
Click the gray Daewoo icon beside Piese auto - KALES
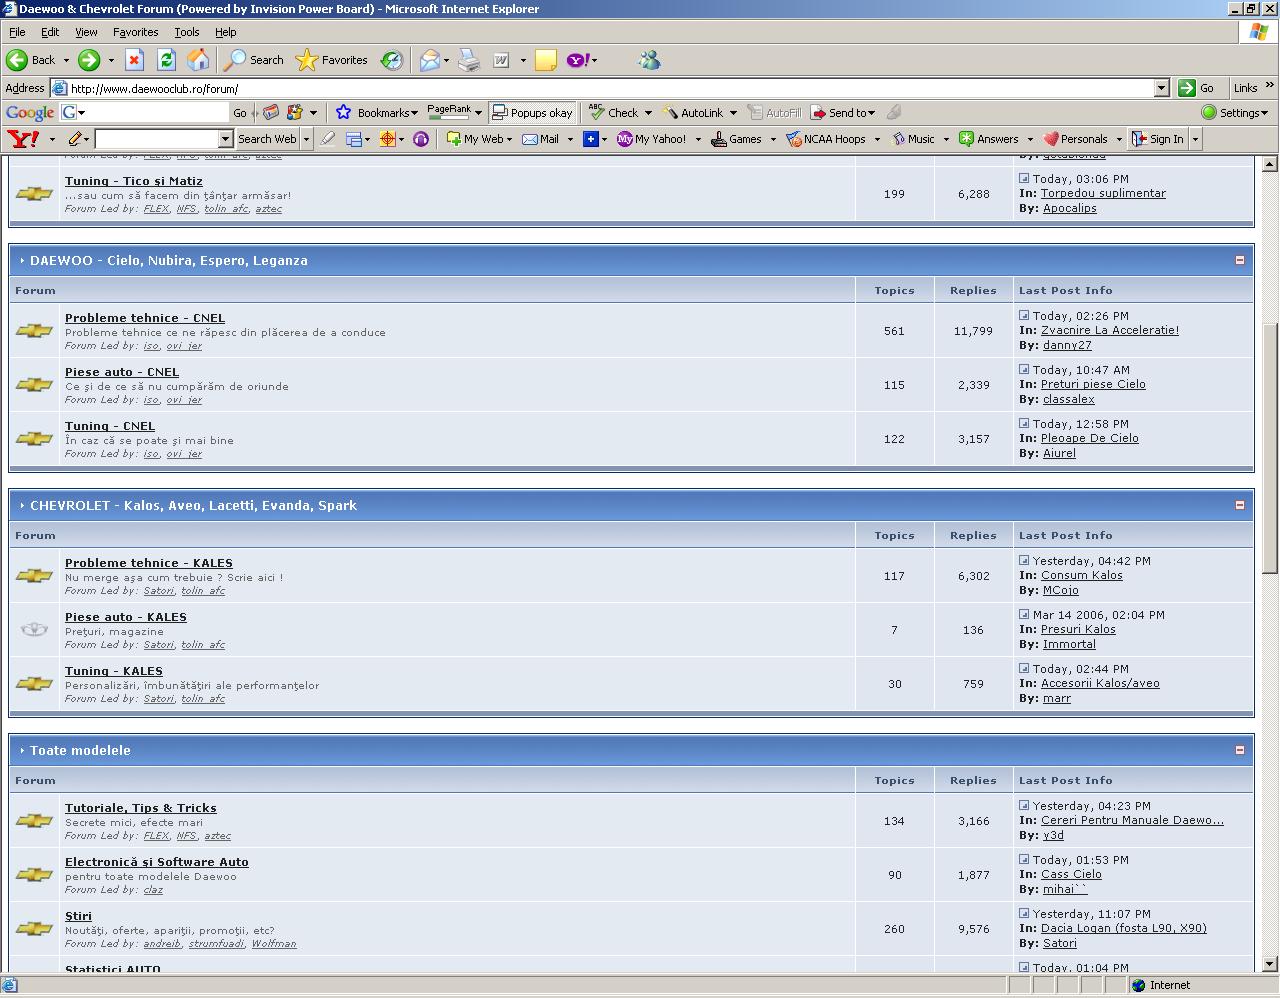[34, 629]
